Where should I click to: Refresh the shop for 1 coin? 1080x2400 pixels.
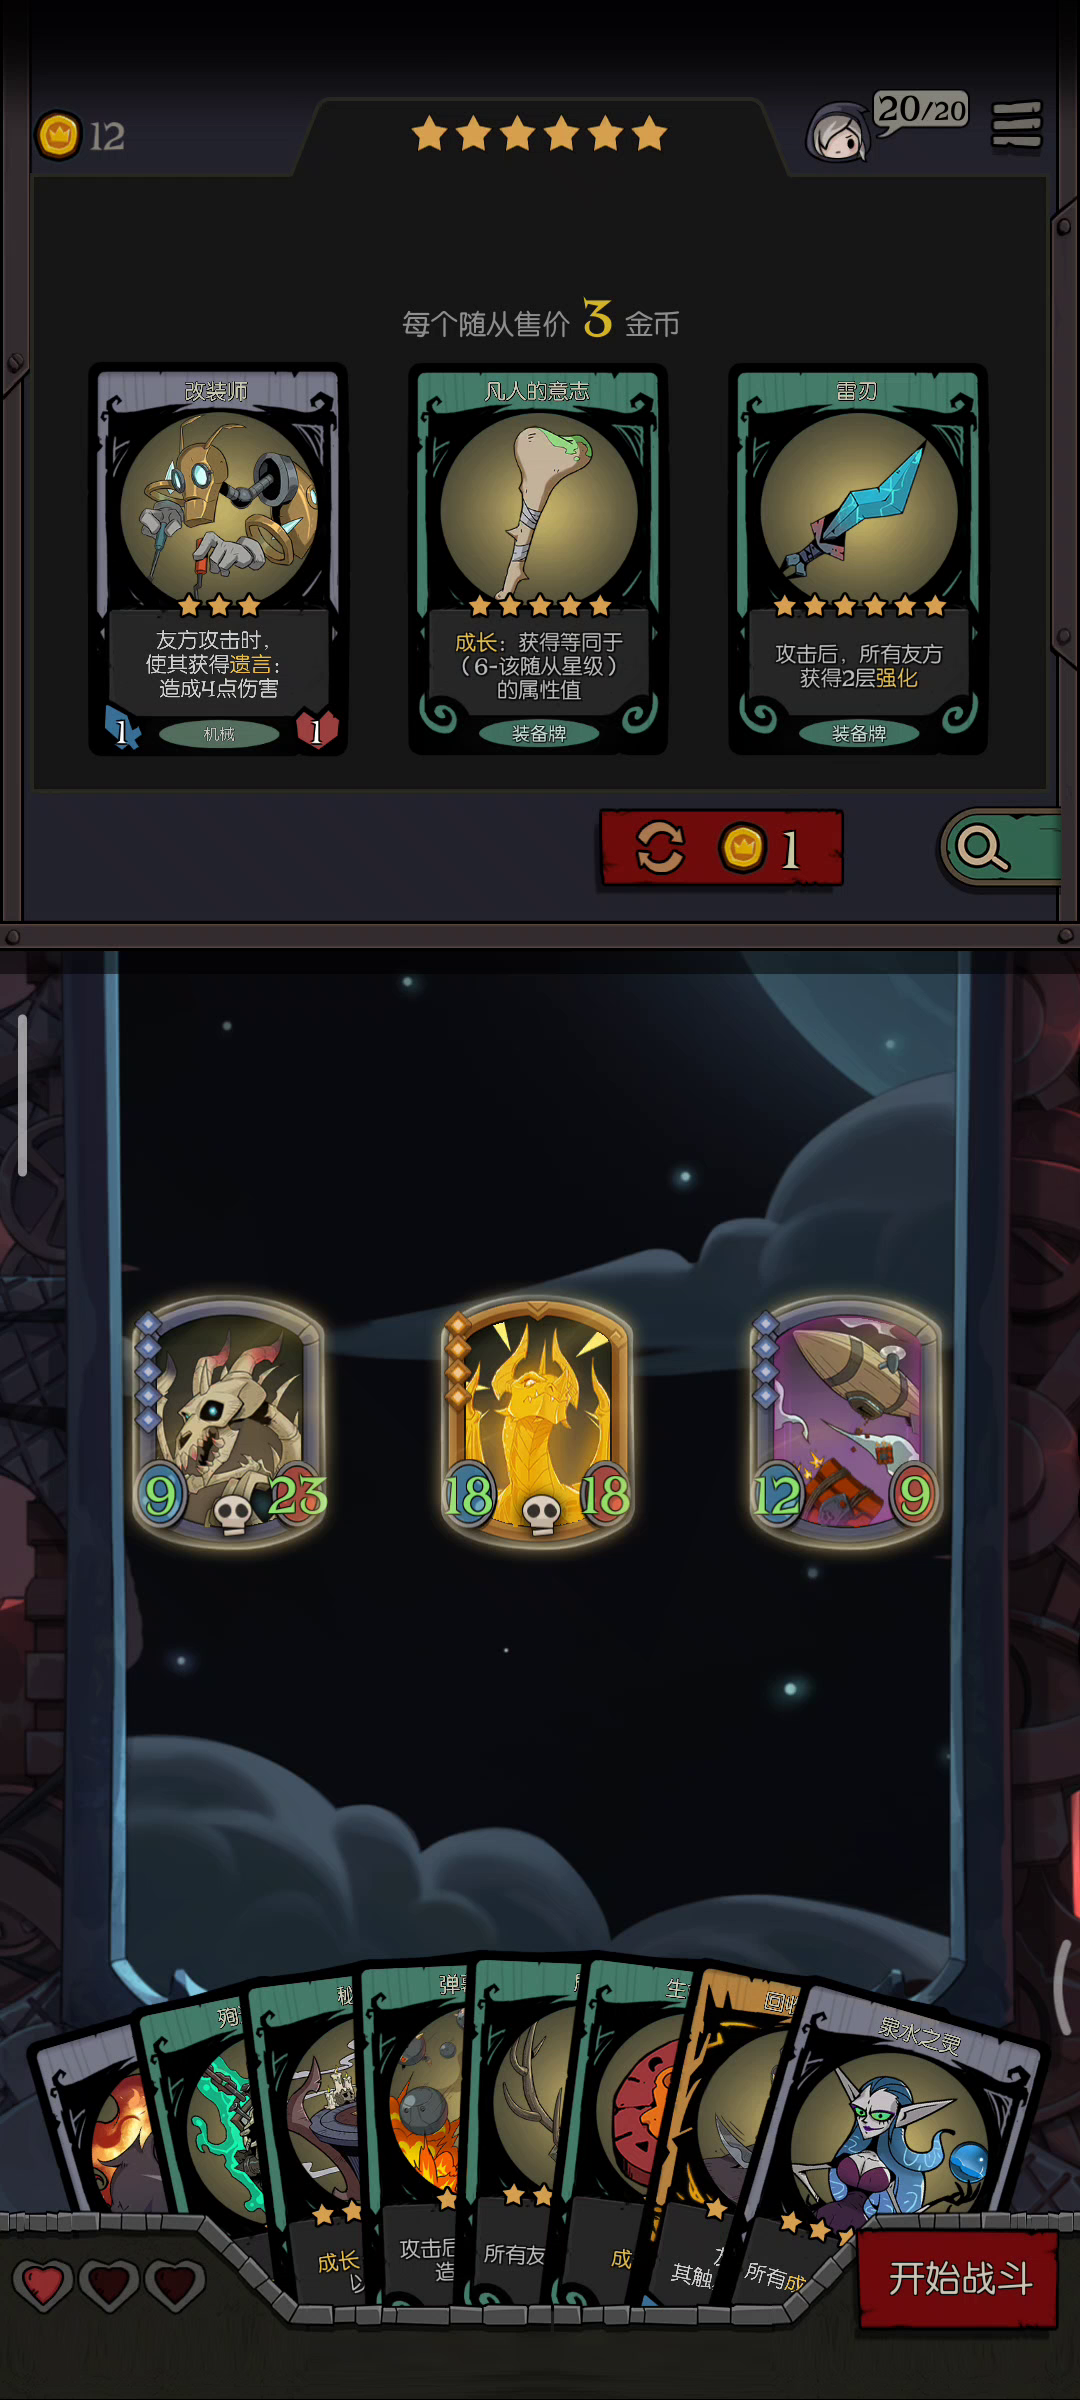(721, 848)
